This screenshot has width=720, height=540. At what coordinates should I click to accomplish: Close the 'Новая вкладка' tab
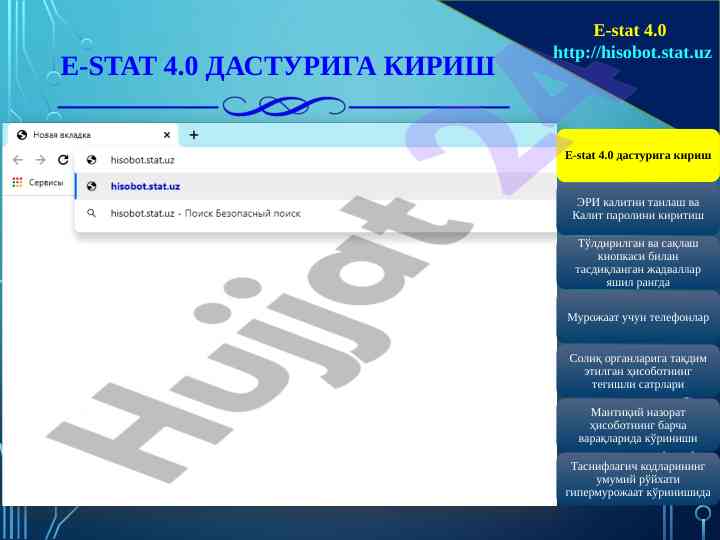point(167,135)
